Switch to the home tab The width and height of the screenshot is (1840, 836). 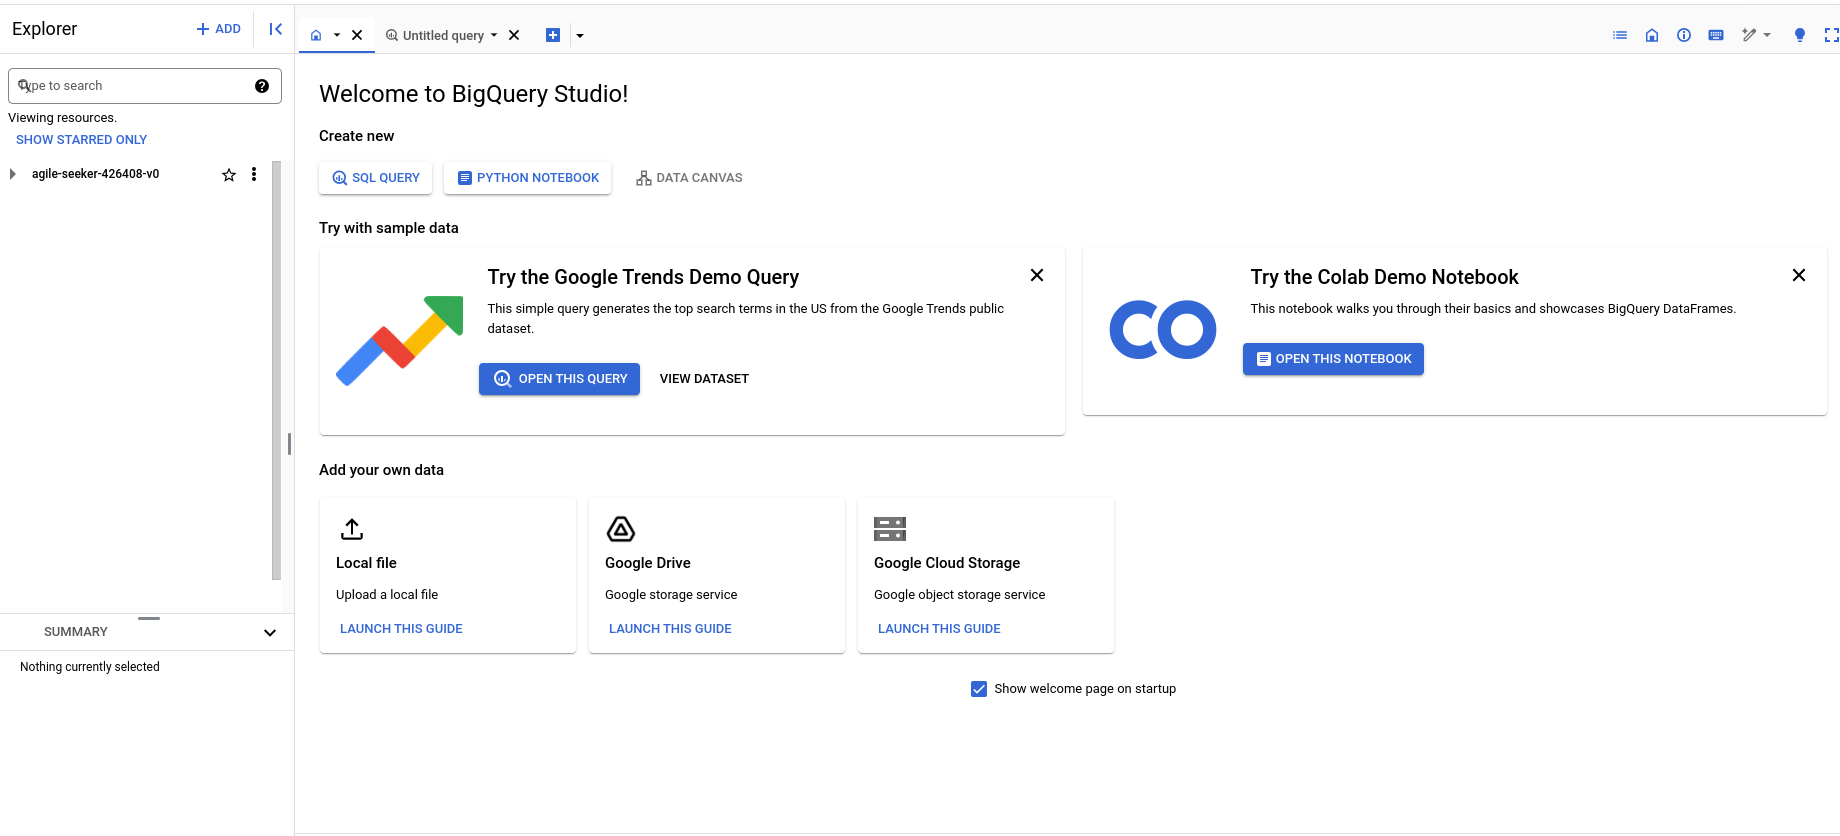[316, 35]
